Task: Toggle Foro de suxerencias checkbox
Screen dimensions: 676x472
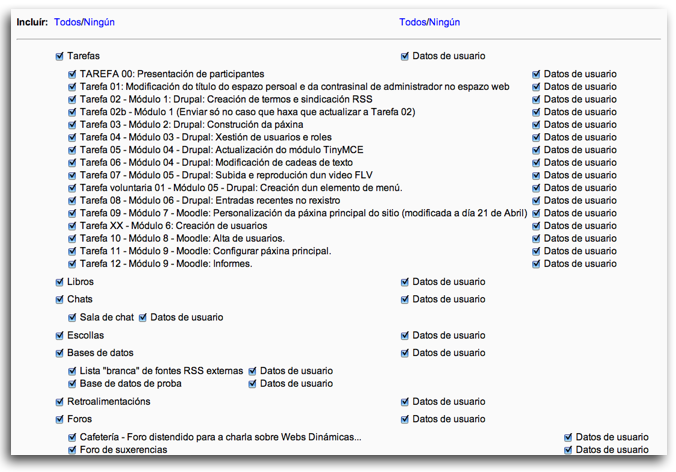Action: point(72,450)
